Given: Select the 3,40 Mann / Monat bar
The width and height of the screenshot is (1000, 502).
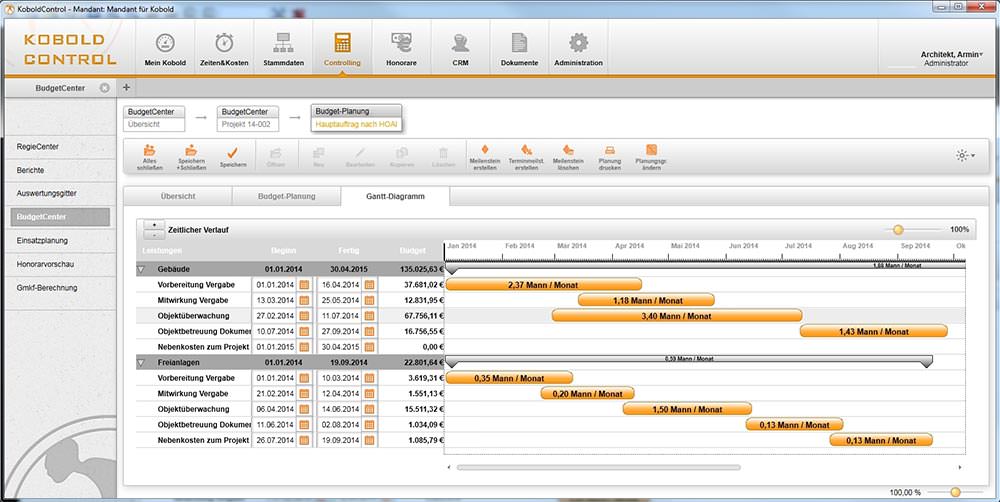Looking at the screenshot, I should [x=677, y=316].
